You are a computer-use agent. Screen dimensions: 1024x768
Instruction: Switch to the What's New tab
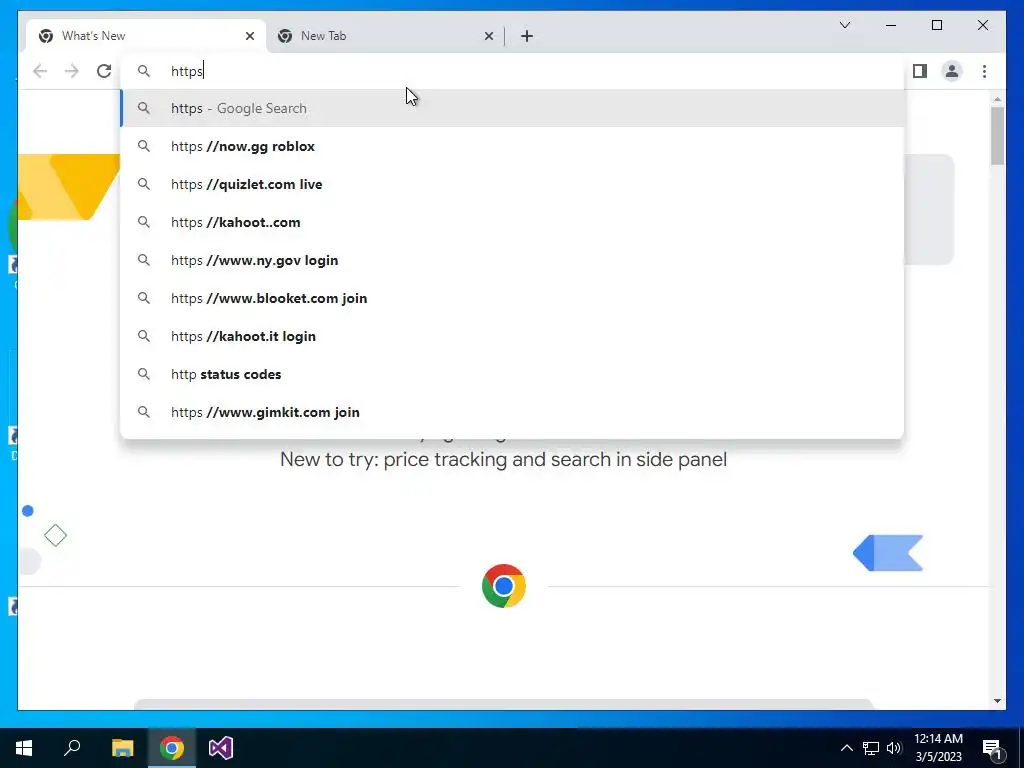click(146, 36)
